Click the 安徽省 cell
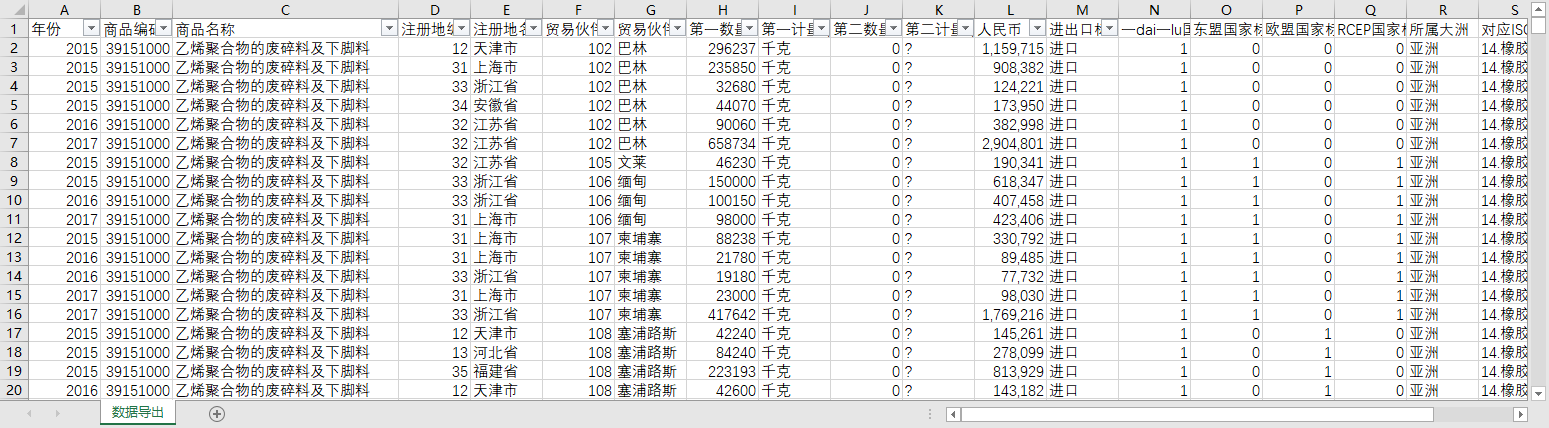1549x428 pixels. coord(507,105)
